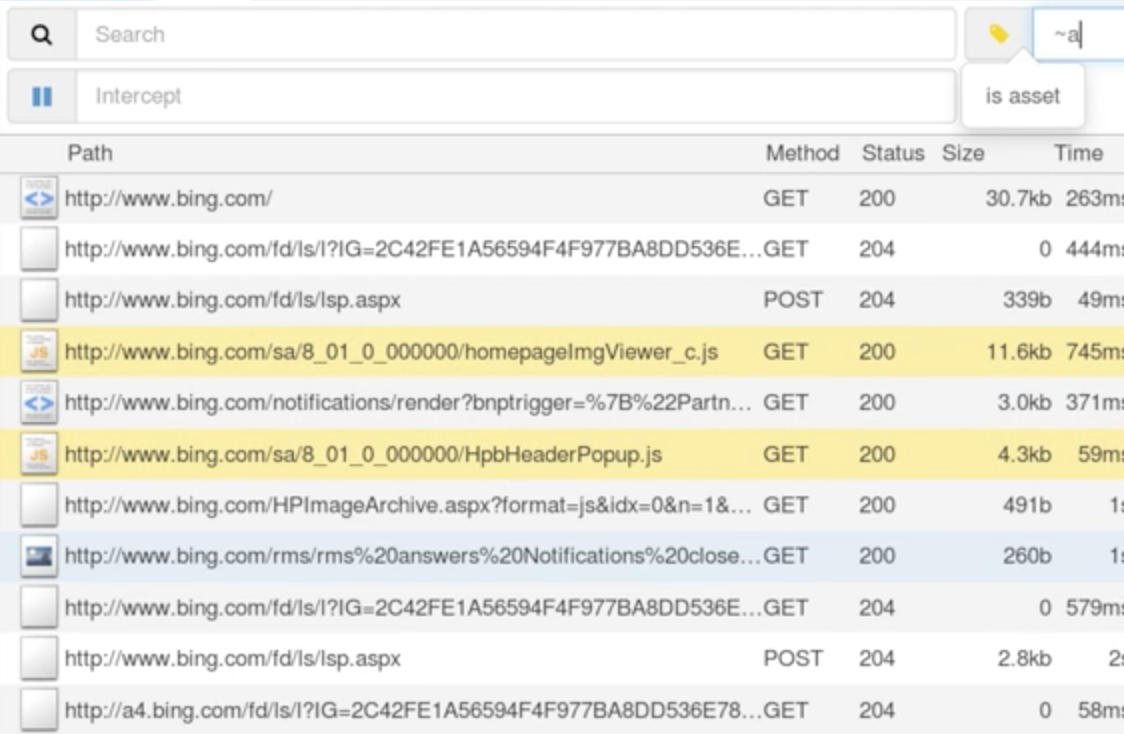Viewport: 1124px width, 734px height.
Task: Click the Intercept input field
Action: tap(515, 96)
